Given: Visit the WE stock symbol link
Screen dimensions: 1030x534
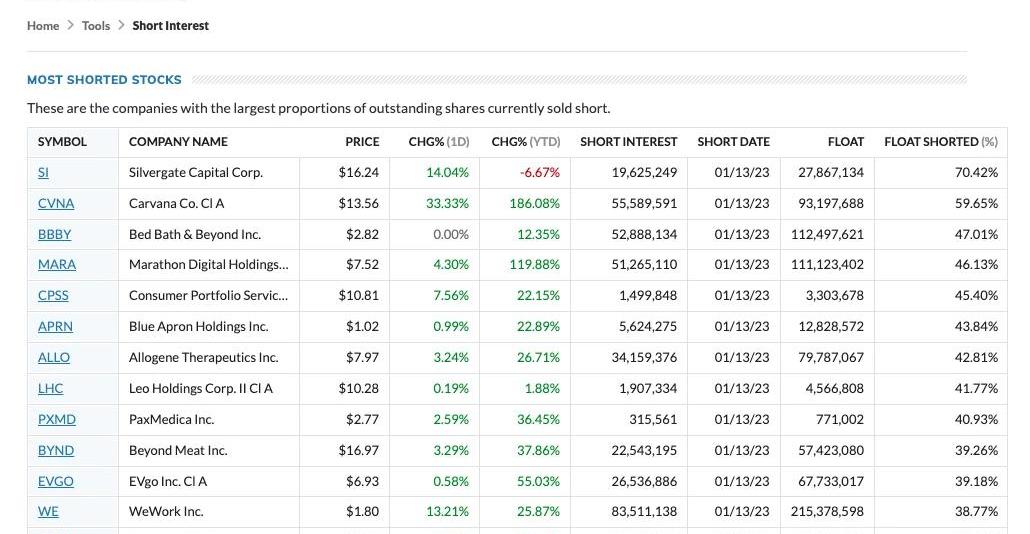Looking at the screenshot, I should tap(48, 512).
